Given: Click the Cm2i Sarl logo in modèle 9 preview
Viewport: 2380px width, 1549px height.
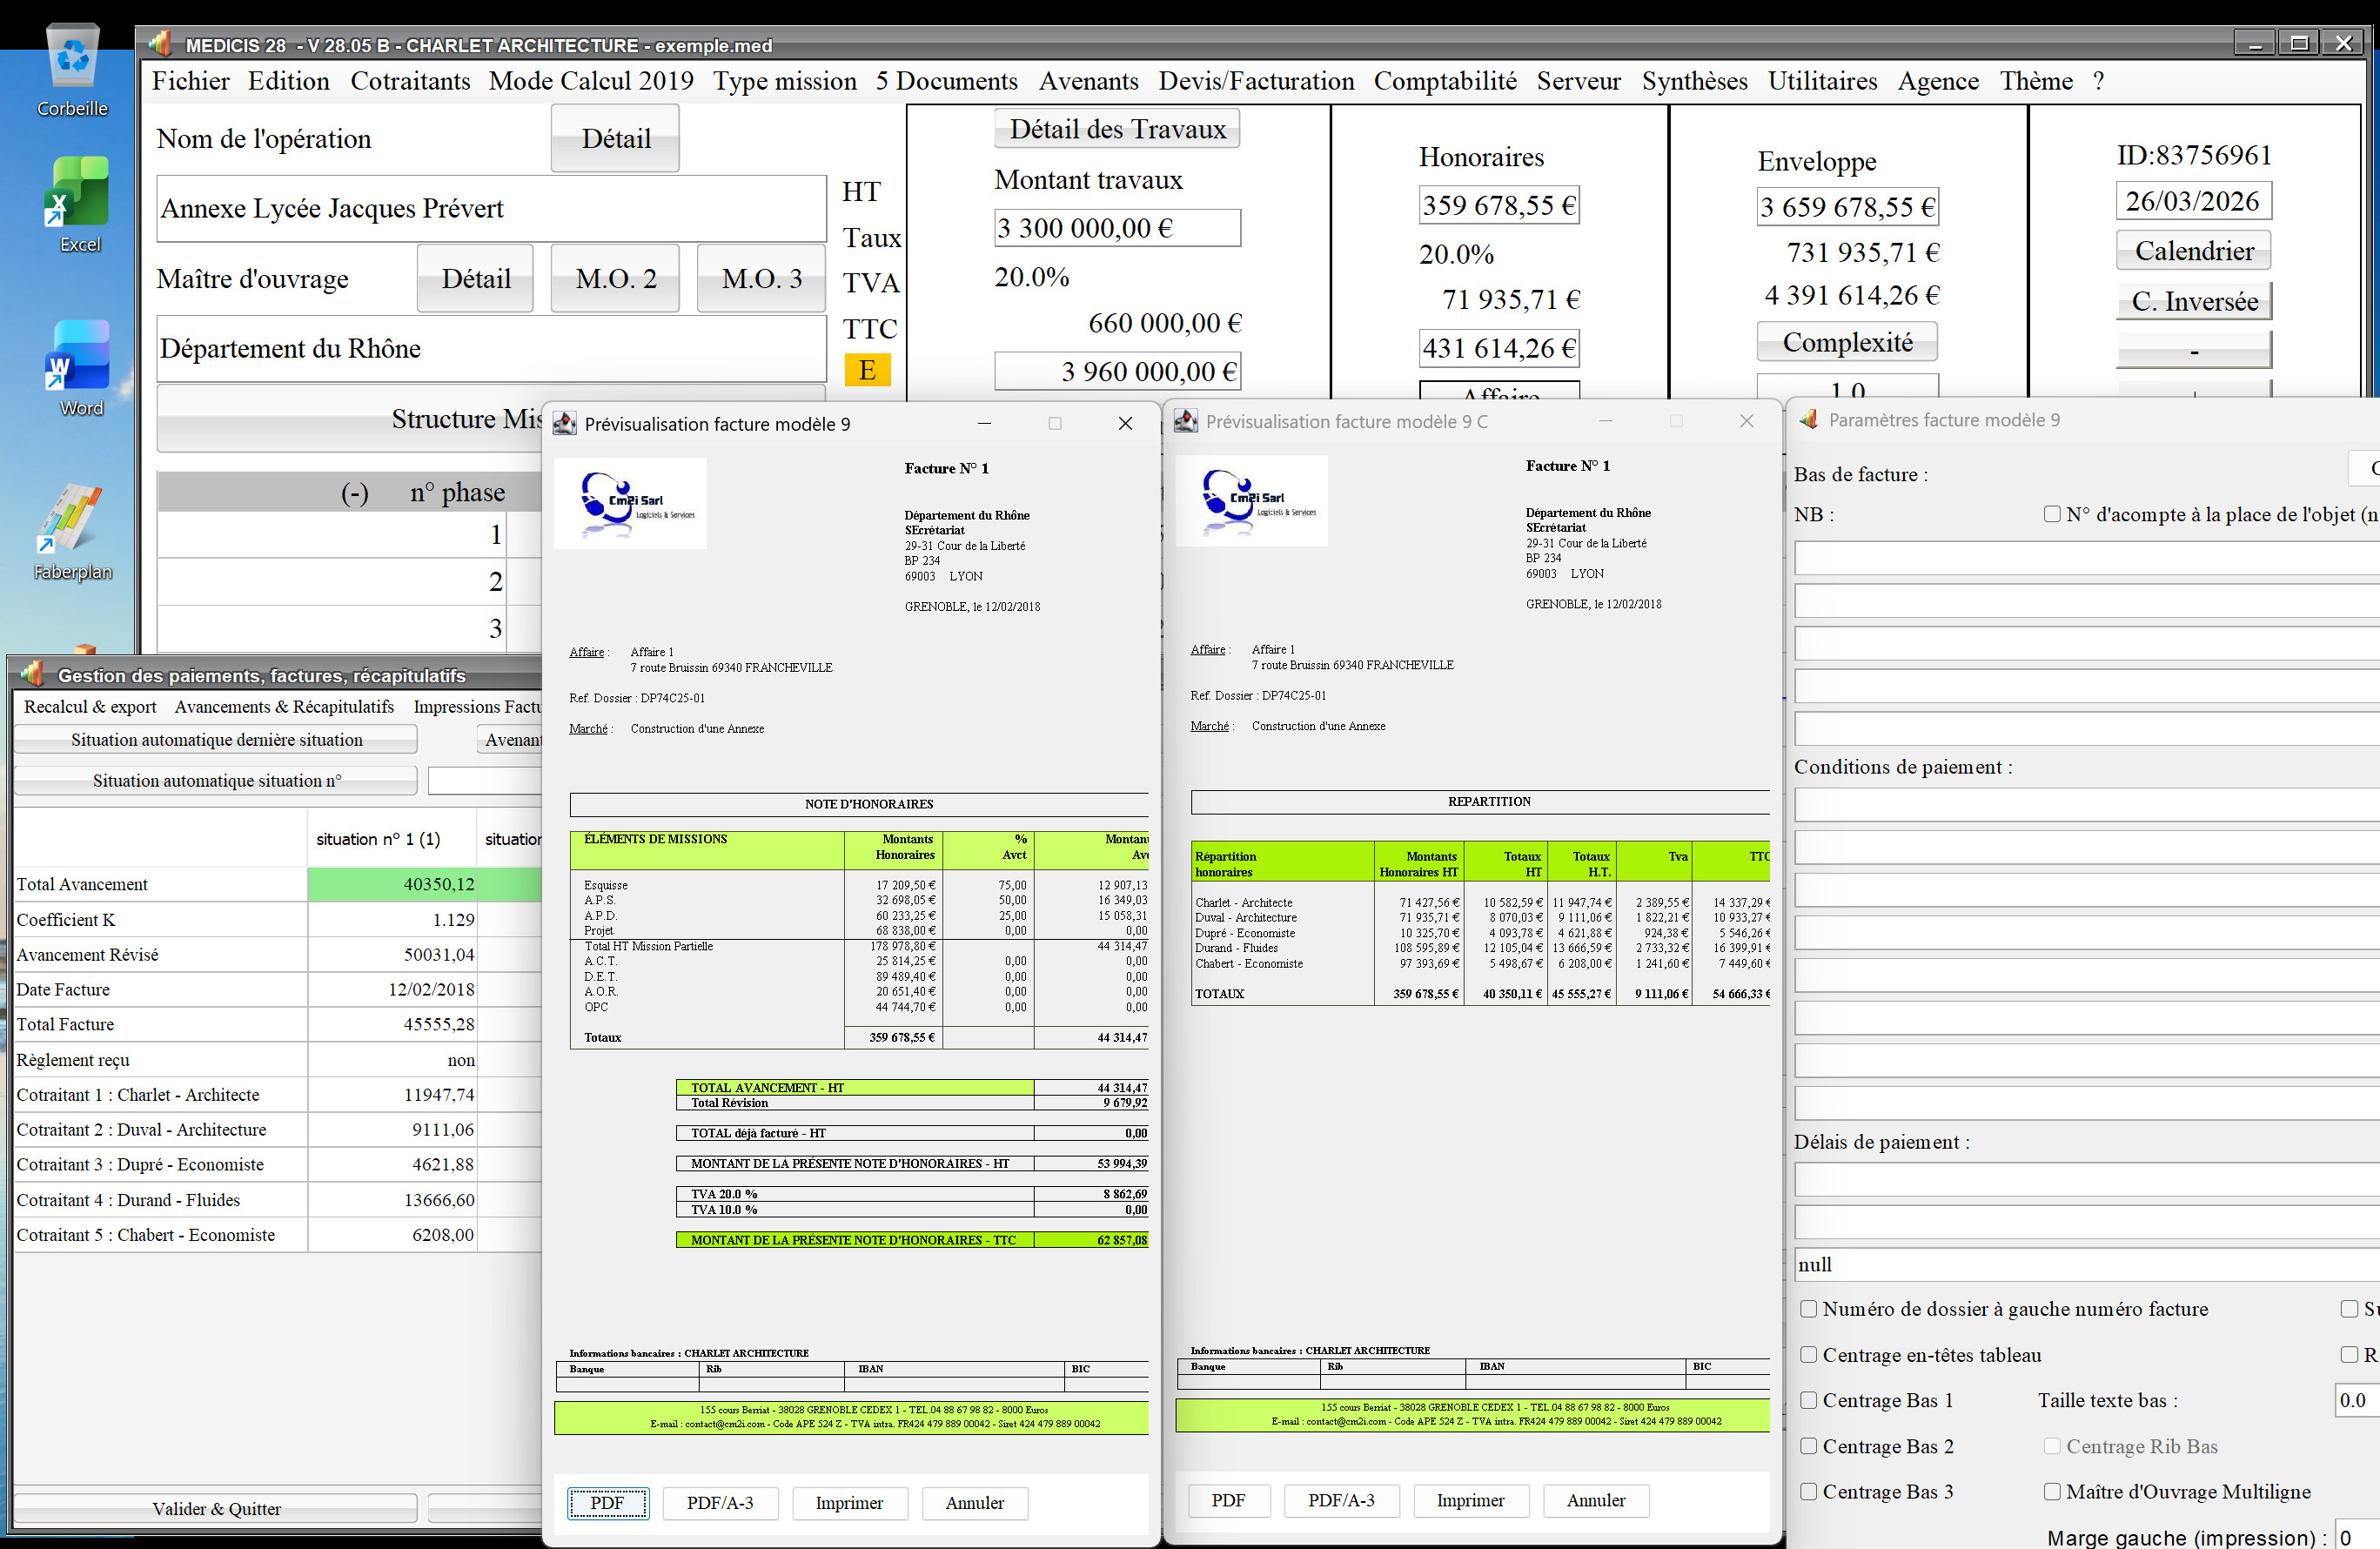Looking at the screenshot, I should [631, 503].
